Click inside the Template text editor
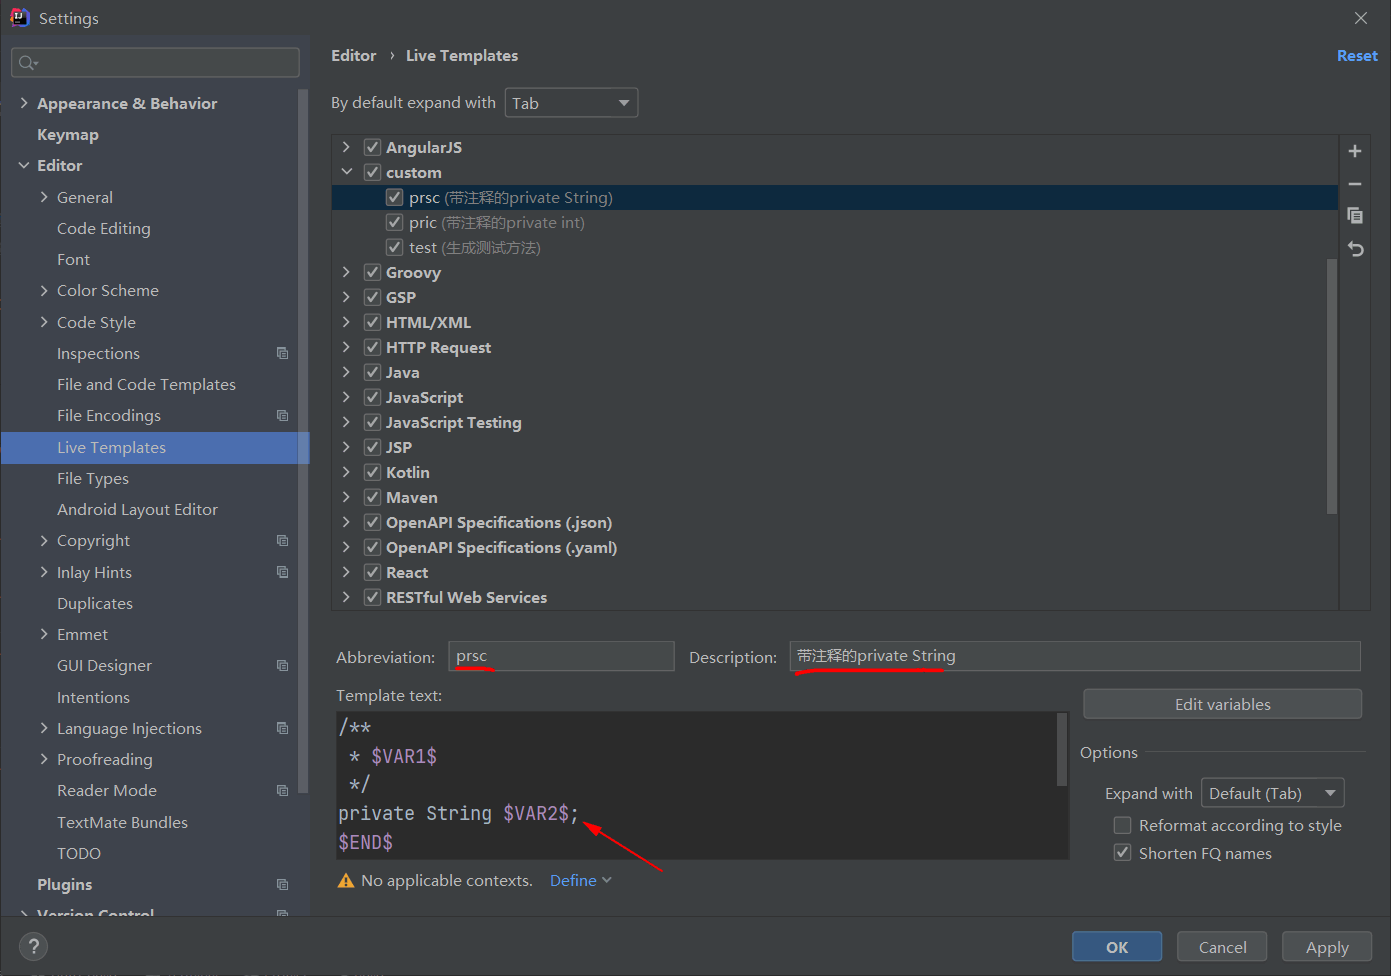This screenshot has width=1391, height=976. tap(697, 785)
